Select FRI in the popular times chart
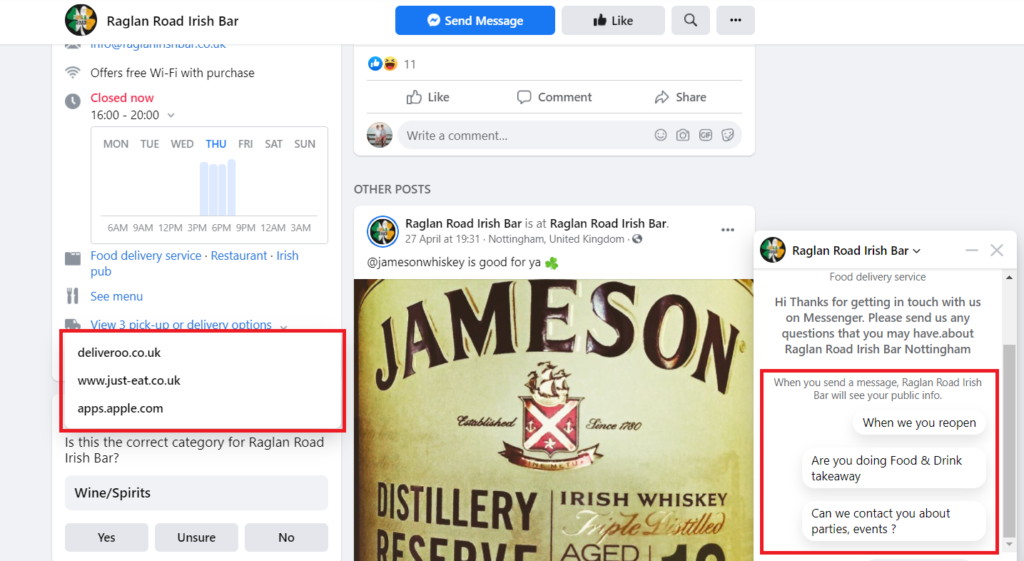This screenshot has width=1024, height=561. point(246,144)
